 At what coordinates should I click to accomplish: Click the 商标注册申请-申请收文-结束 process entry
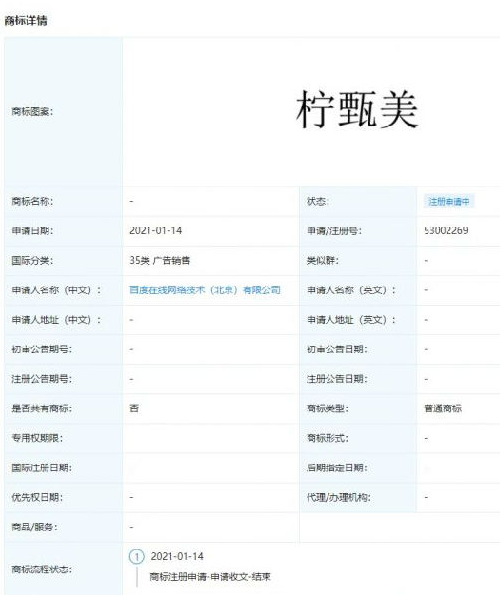[x=210, y=577]
